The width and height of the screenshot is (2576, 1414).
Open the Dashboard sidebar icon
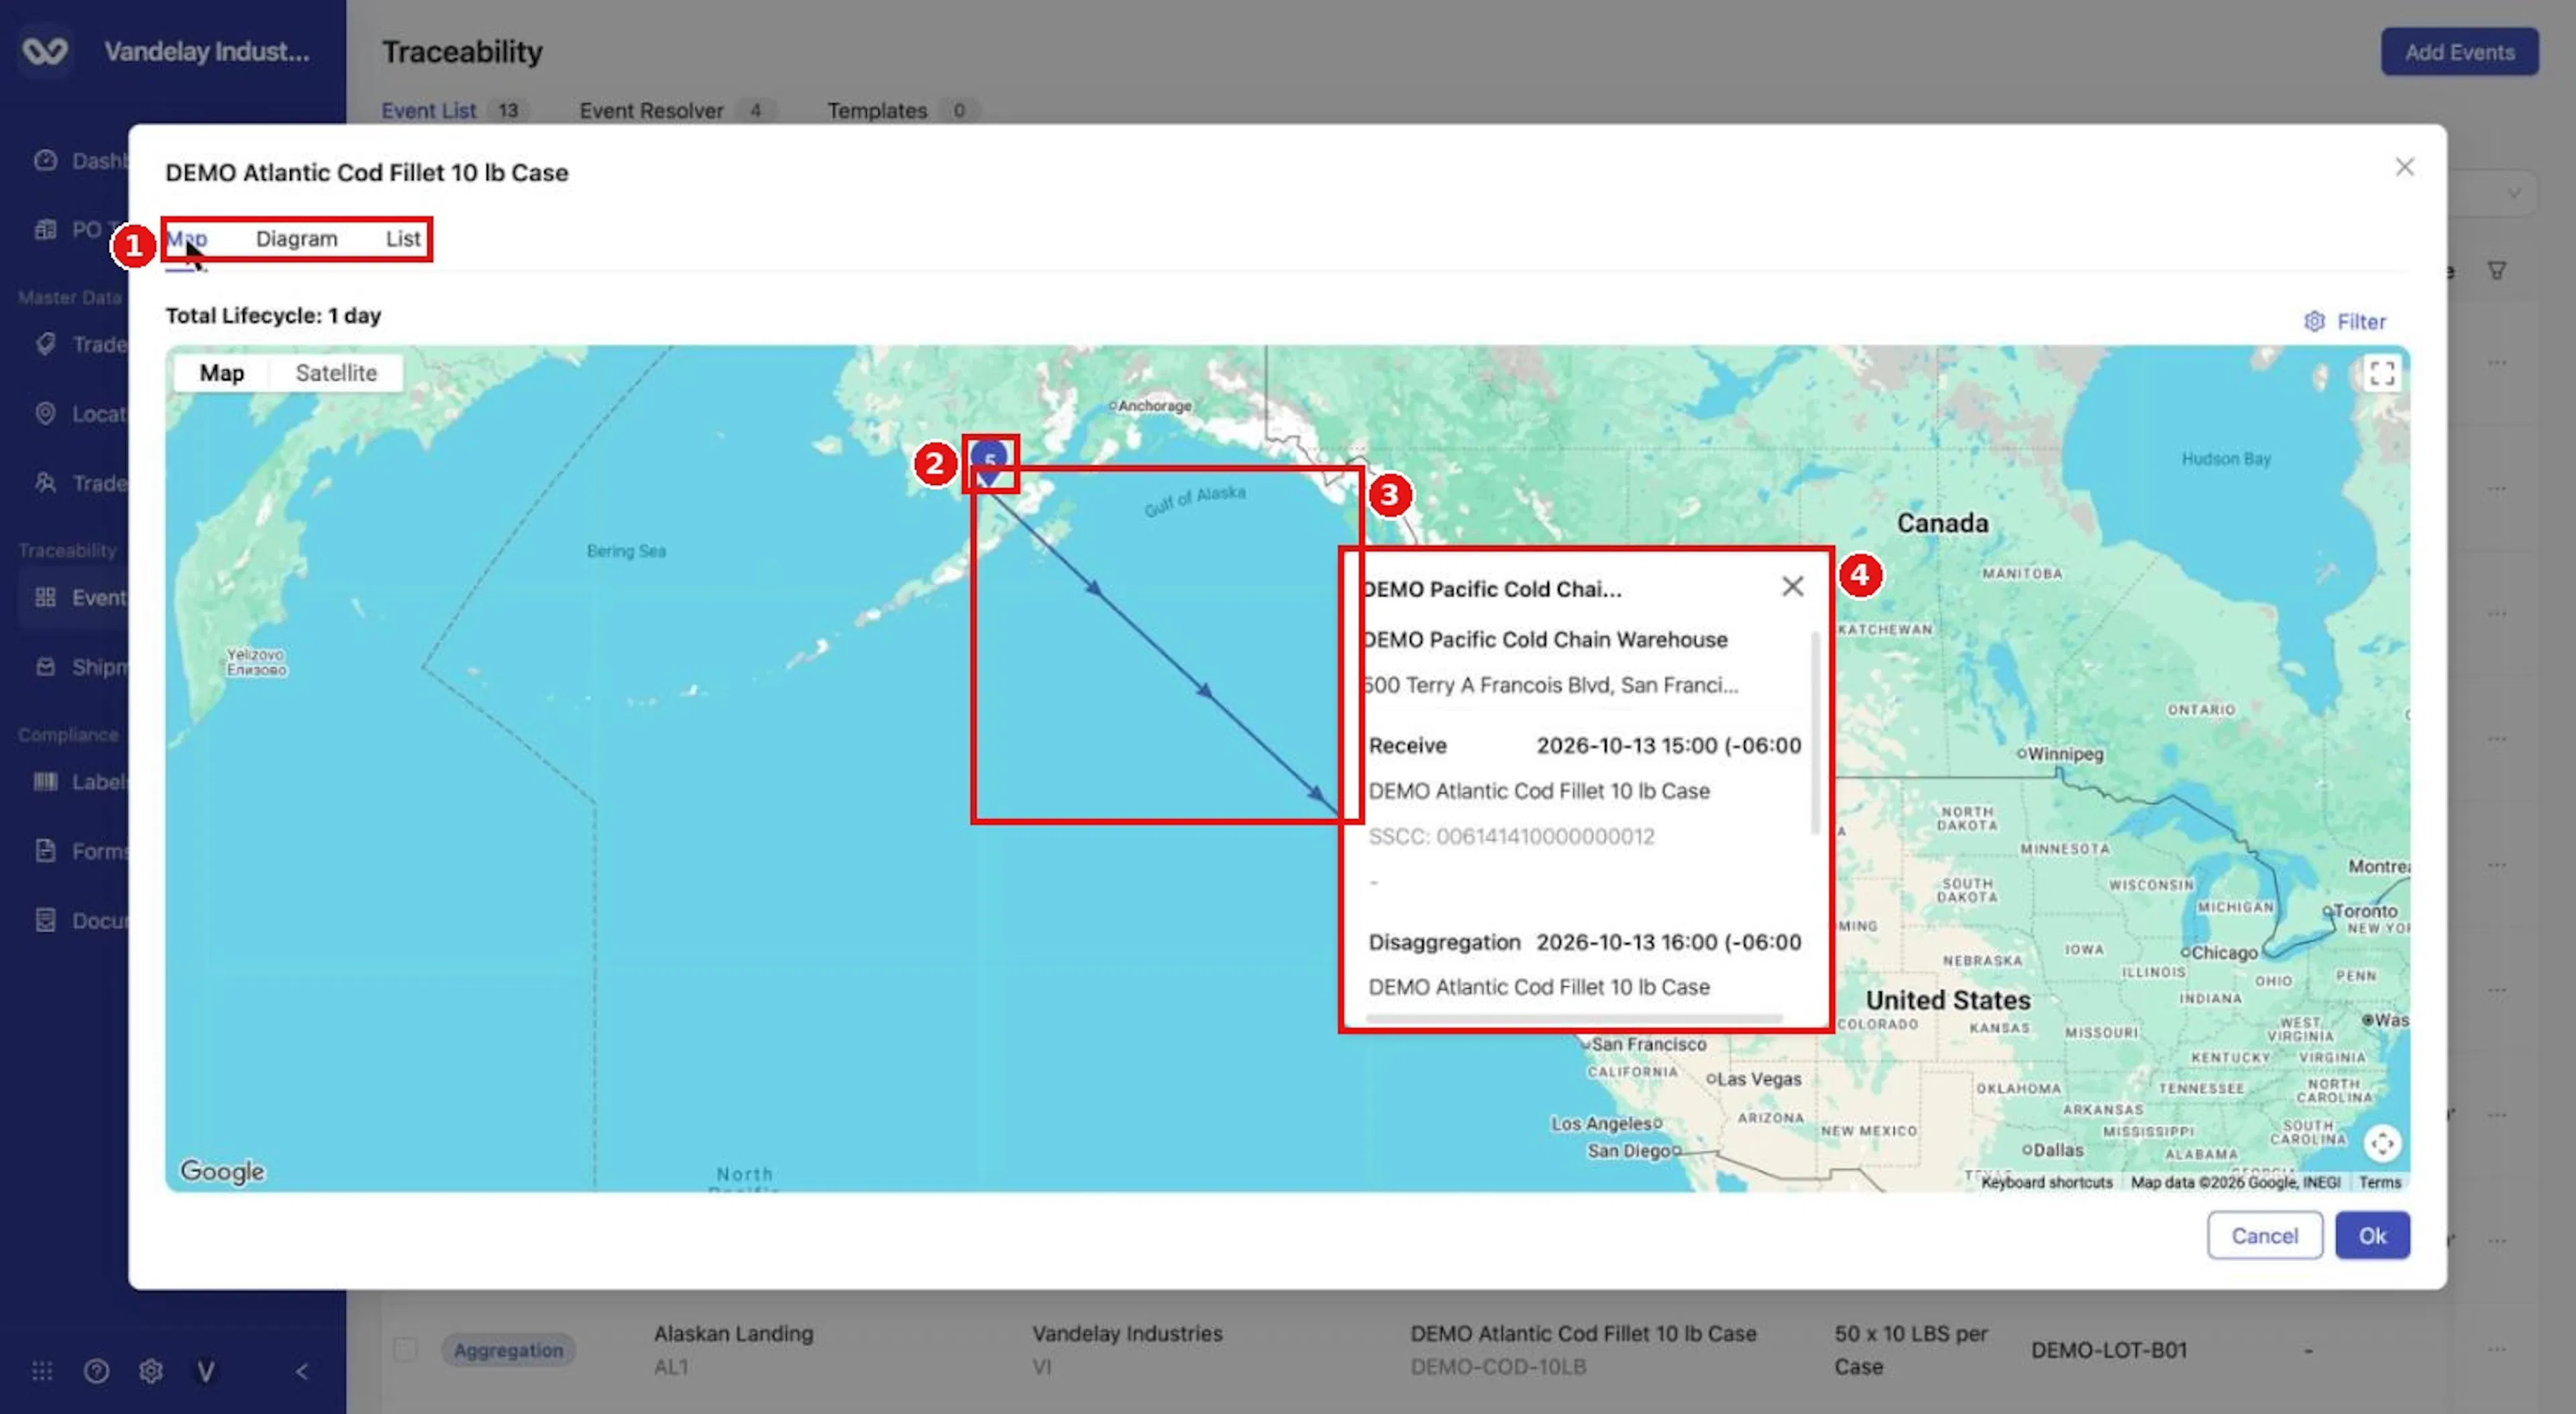point(45,160)
